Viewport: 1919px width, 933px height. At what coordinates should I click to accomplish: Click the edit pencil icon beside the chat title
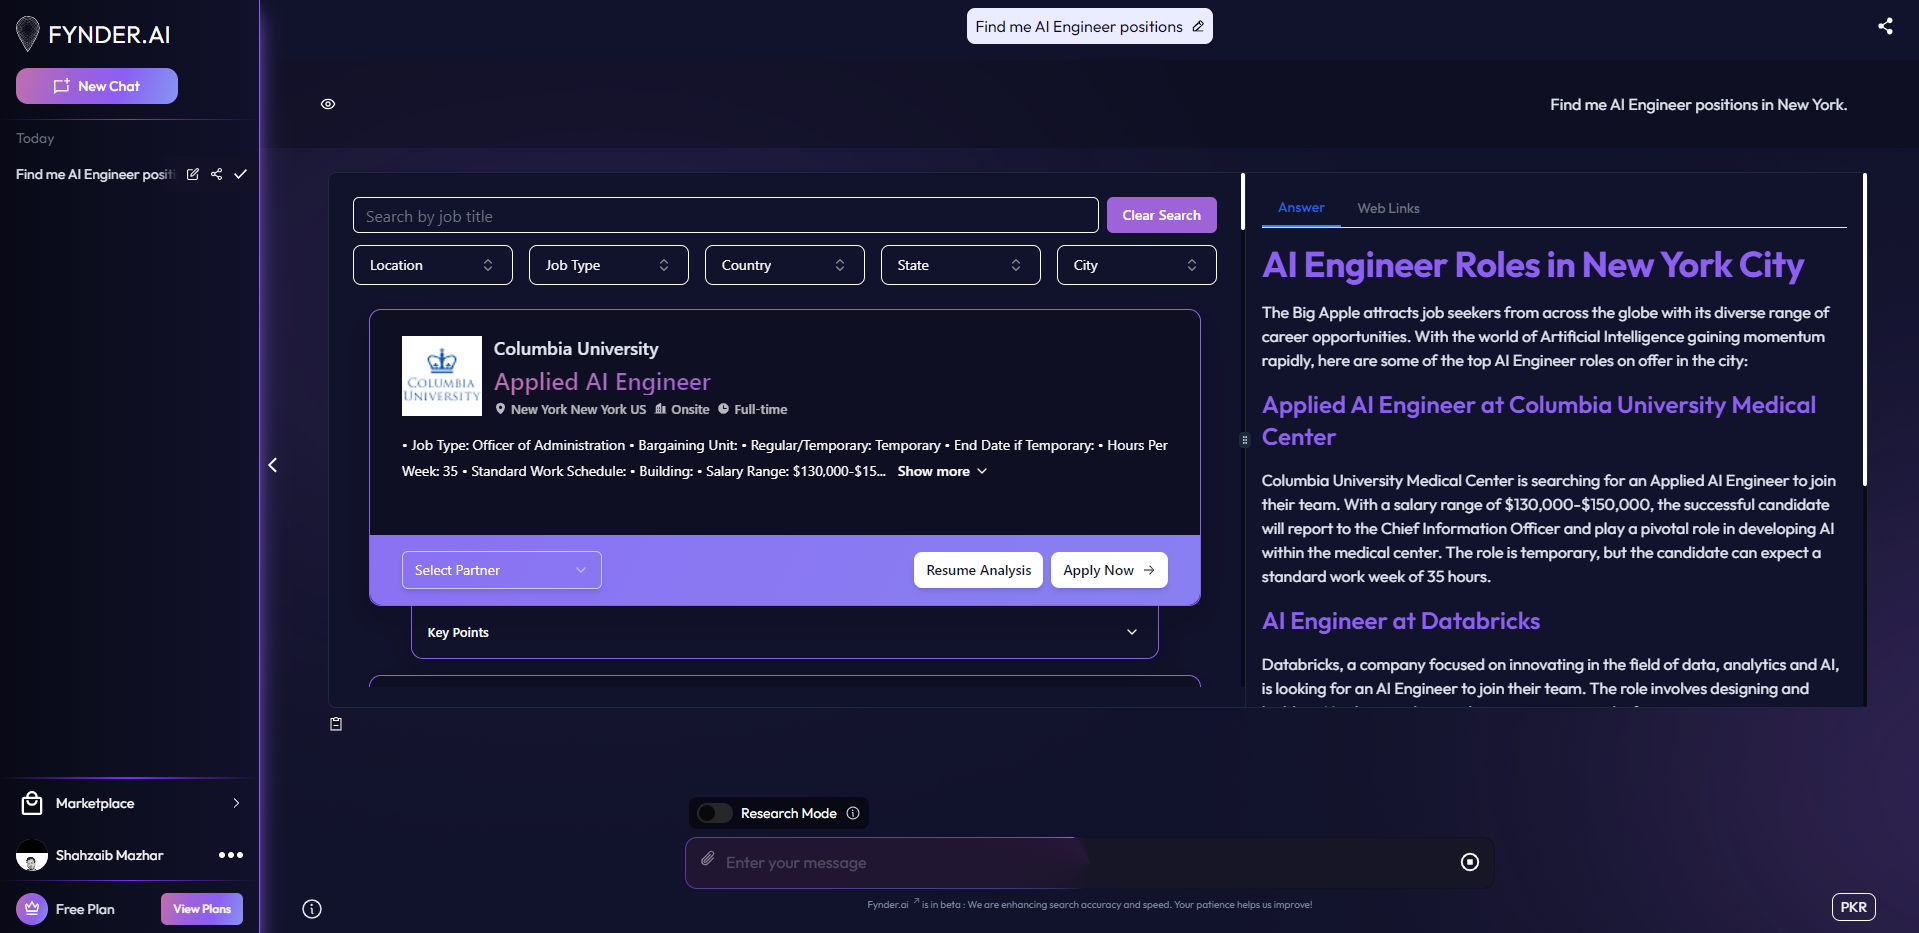pyautogui.click(x=1198, y=27)
